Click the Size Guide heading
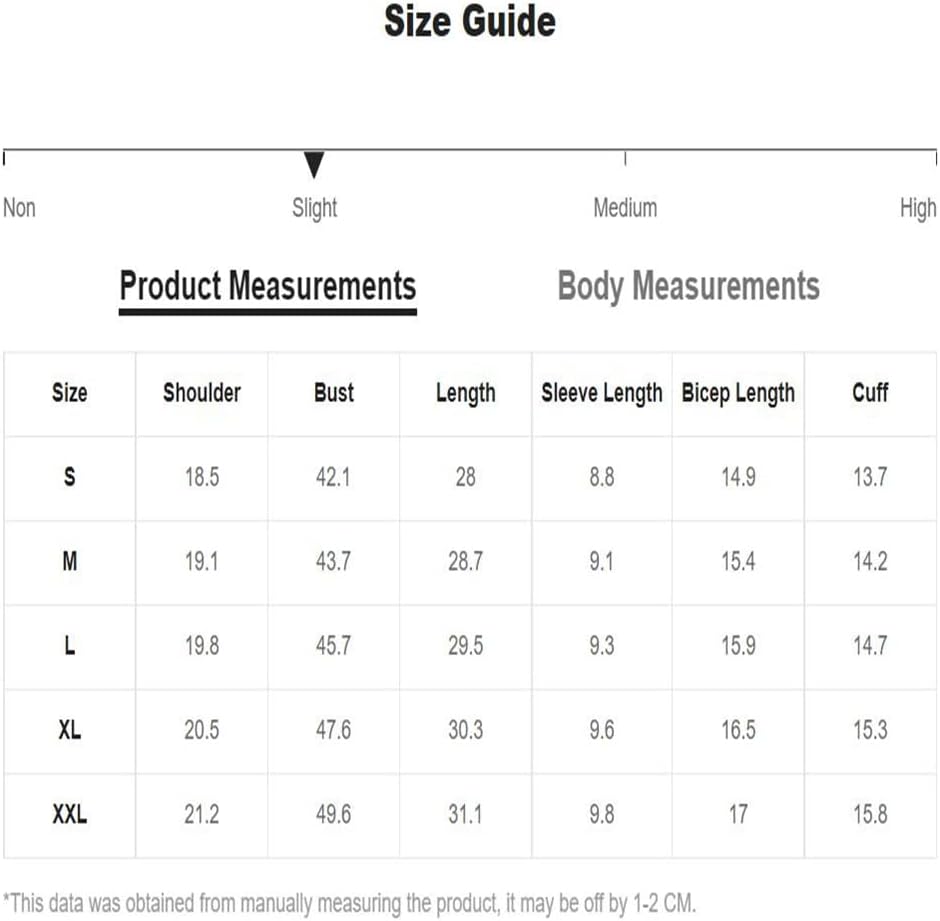The height and width of the screenshot is (921, 940). coord(470,21)
